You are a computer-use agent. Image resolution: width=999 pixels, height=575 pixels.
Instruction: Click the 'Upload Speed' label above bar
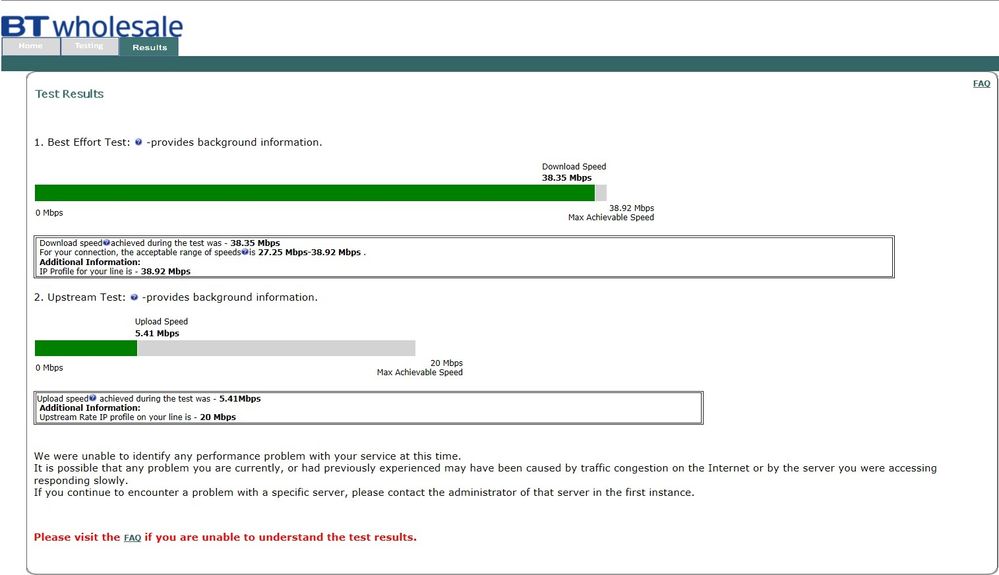pyautogui.click(x=161, y=322)
